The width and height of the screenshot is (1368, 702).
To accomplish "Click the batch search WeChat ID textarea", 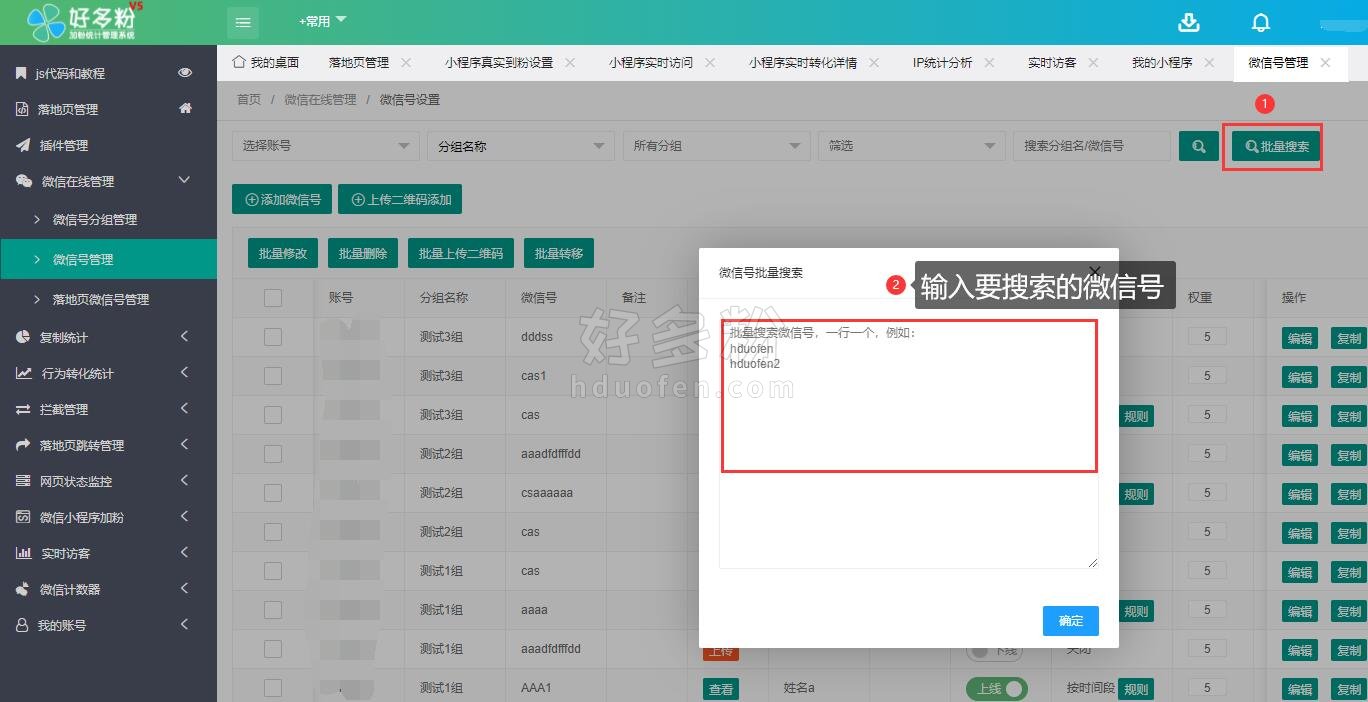I will pyautogui.click(x=909, y=420).
